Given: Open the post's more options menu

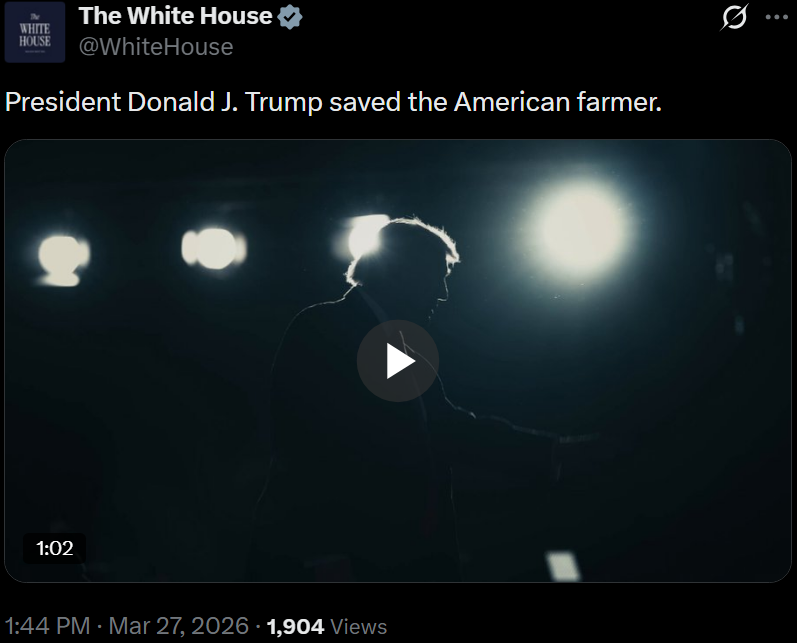Looking at the screenshot, I should pos(776,17).
